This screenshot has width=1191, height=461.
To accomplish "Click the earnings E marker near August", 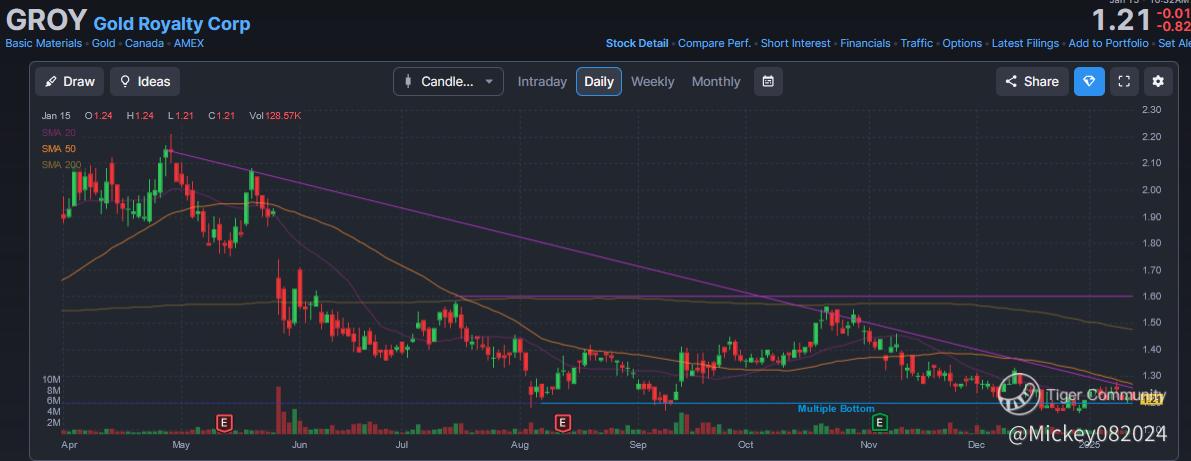I will [x=563, y=422].
